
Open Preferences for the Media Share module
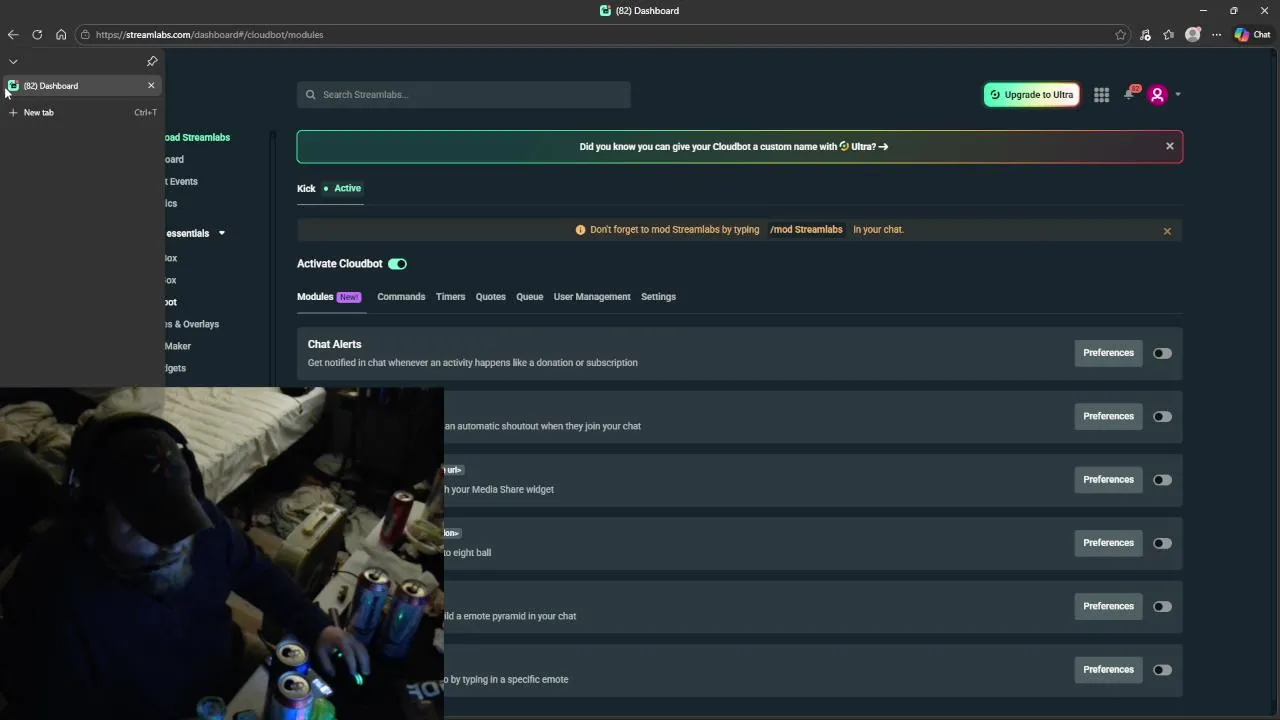[x=1108, y=479]
